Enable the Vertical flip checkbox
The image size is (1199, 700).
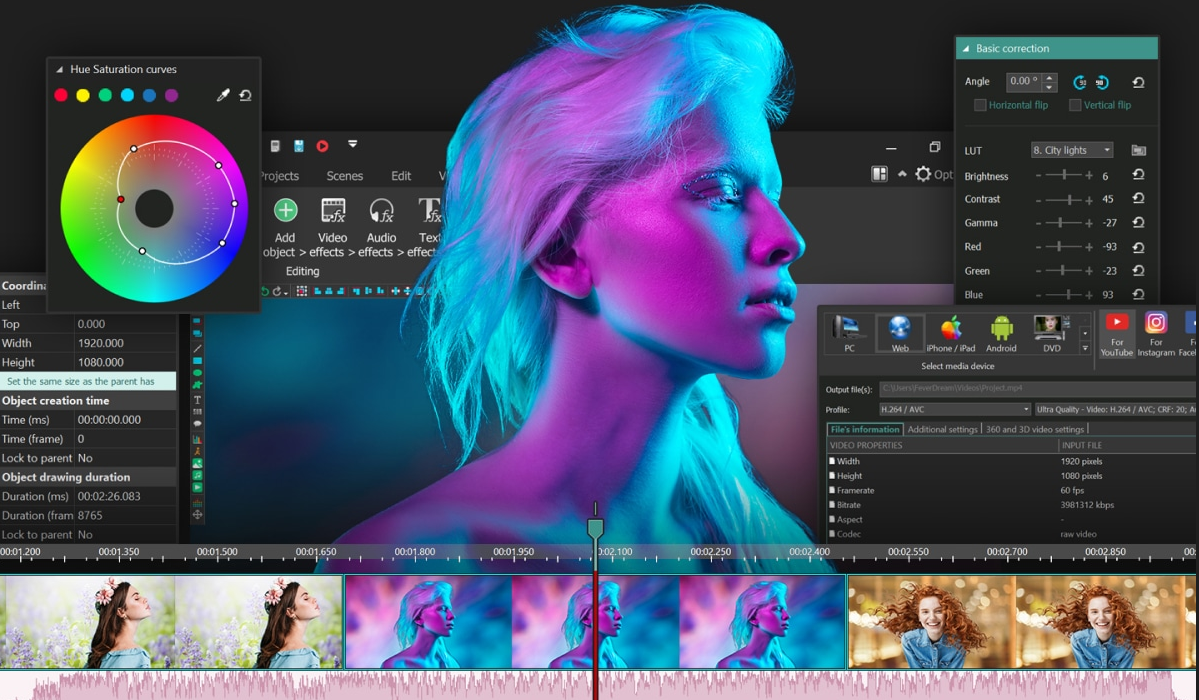[x=1075, y=106]
